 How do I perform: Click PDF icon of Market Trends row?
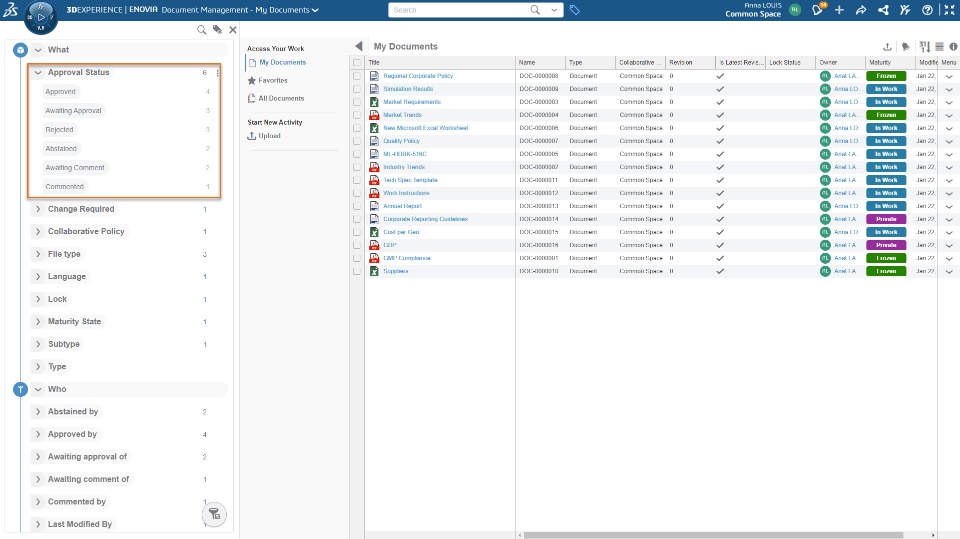(x=374, y=115)
